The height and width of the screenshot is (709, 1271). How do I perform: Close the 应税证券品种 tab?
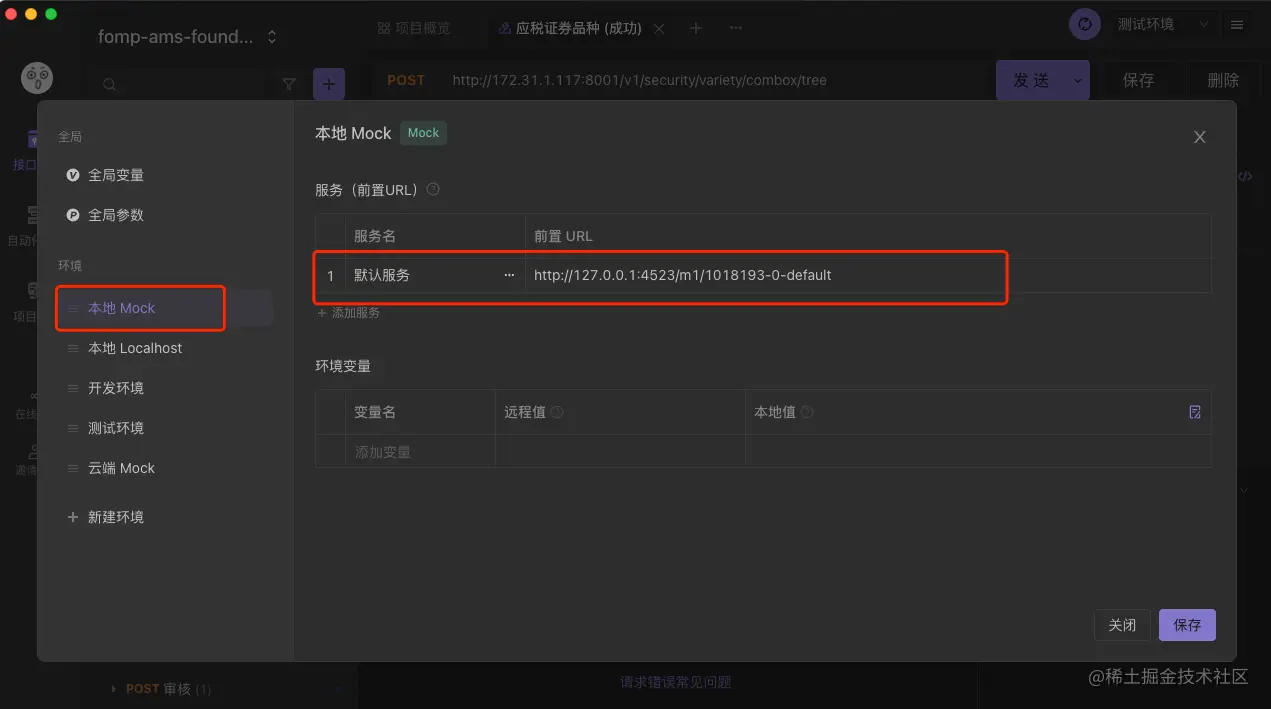[x=659, y=29]
